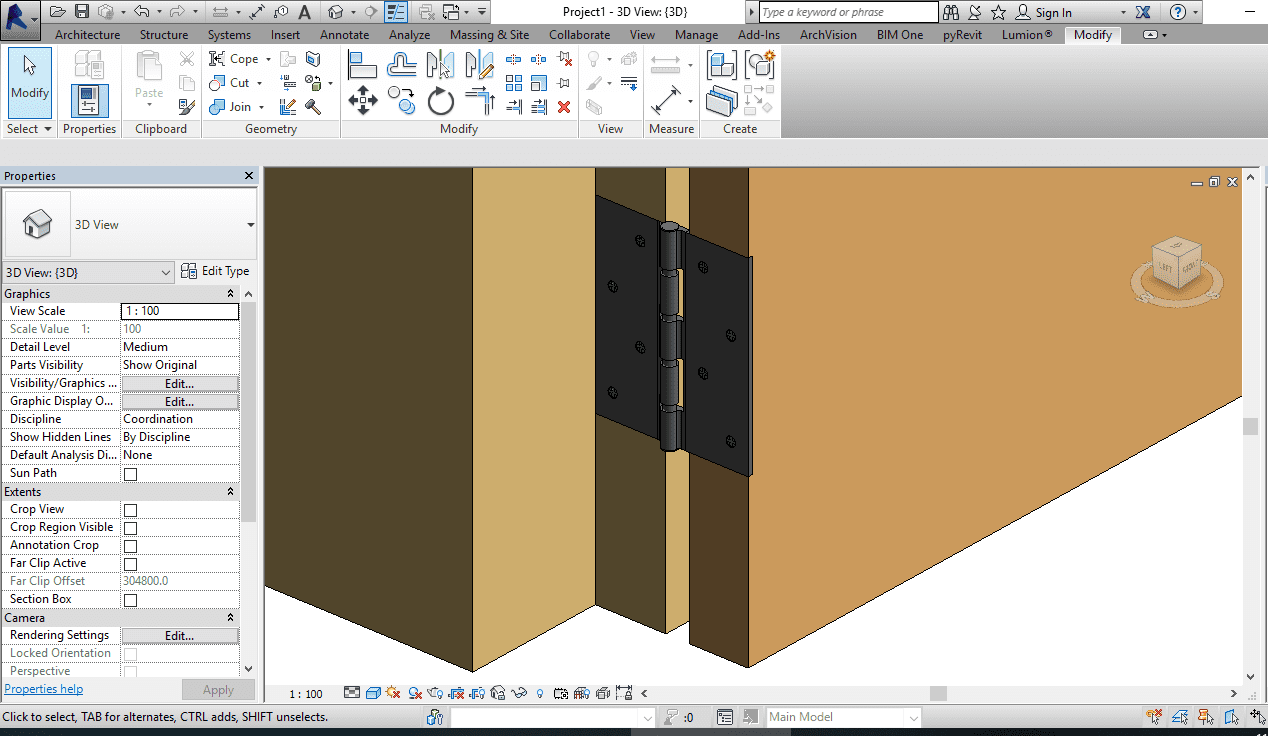Click the Align tool icon
This screenshot has height=736, width=1268.
tap(362, 65)
